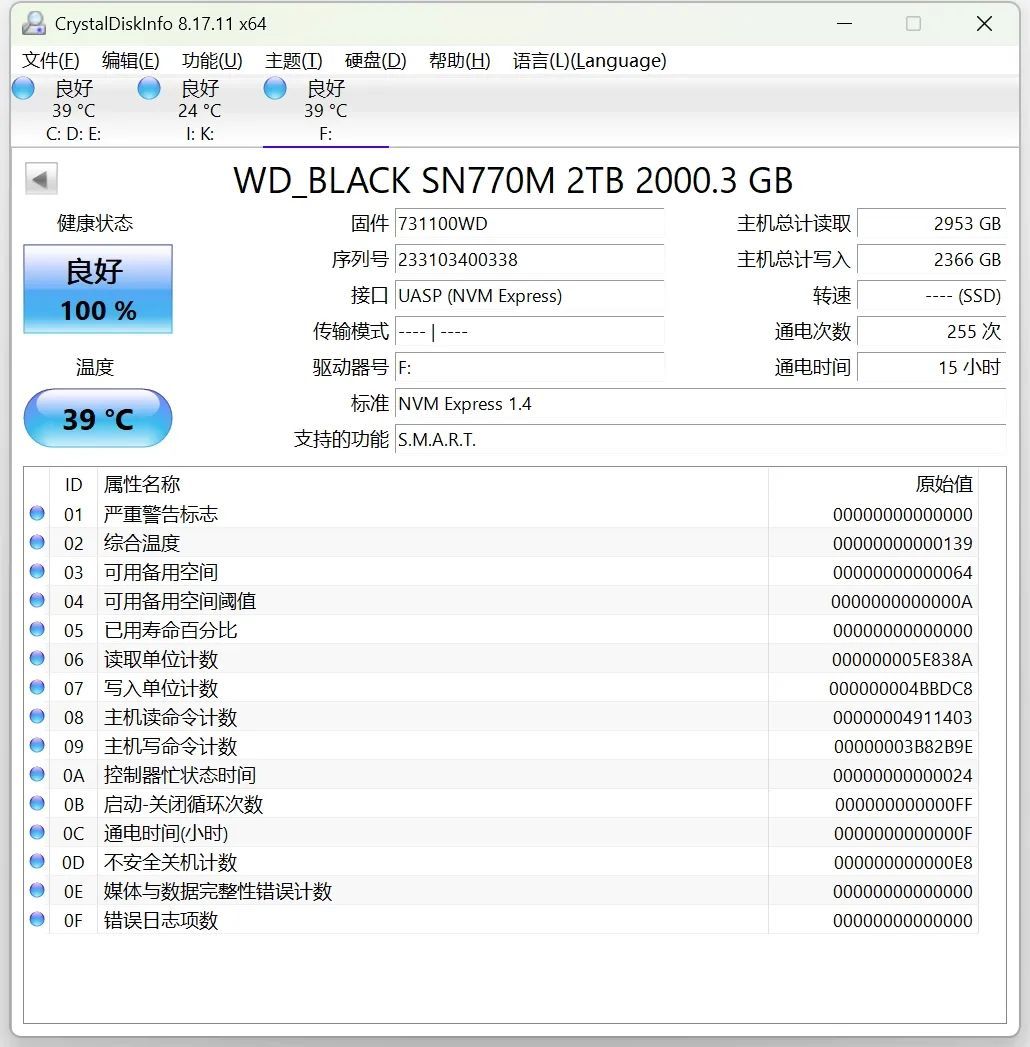Open the 硬盘(D) menu
Viewport: 1030px width, 1047px height.
(x=376, y=61)
